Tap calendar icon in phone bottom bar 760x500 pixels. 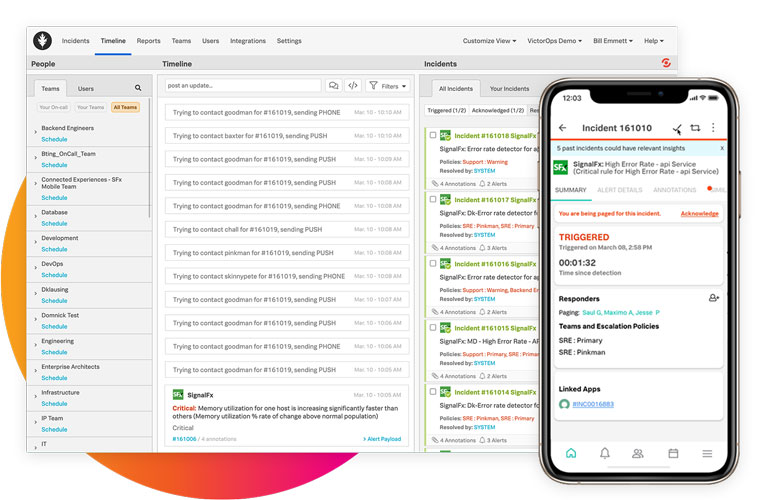(673, 453)
